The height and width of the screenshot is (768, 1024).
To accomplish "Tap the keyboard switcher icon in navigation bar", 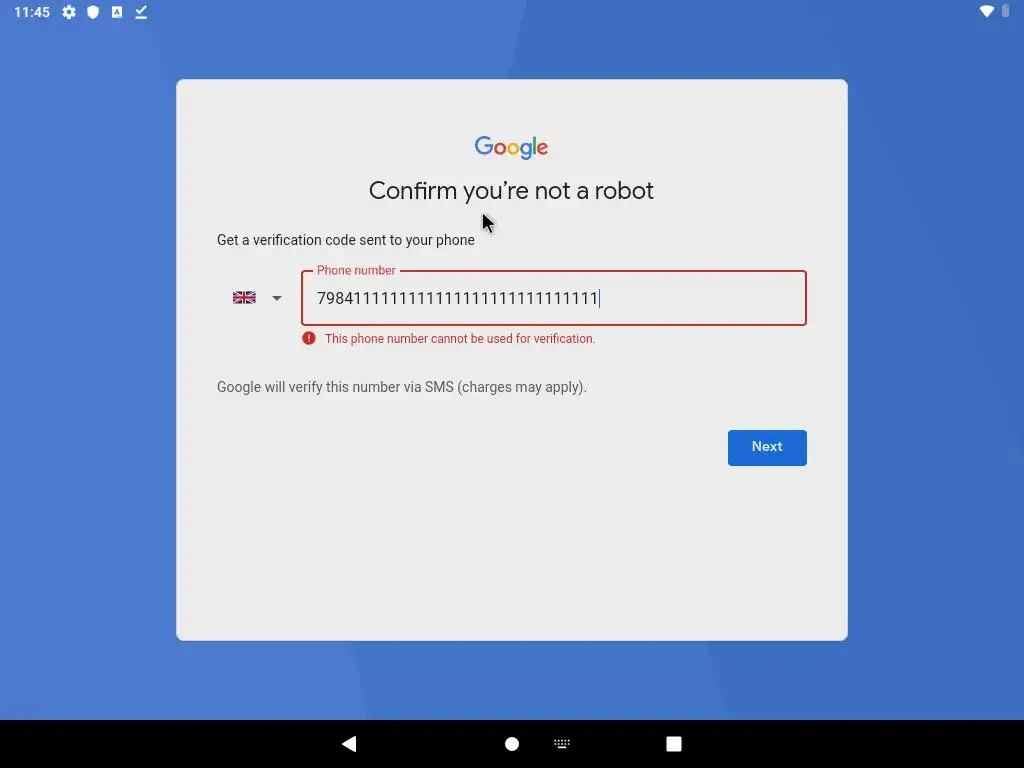I will (x=562, y=743).
